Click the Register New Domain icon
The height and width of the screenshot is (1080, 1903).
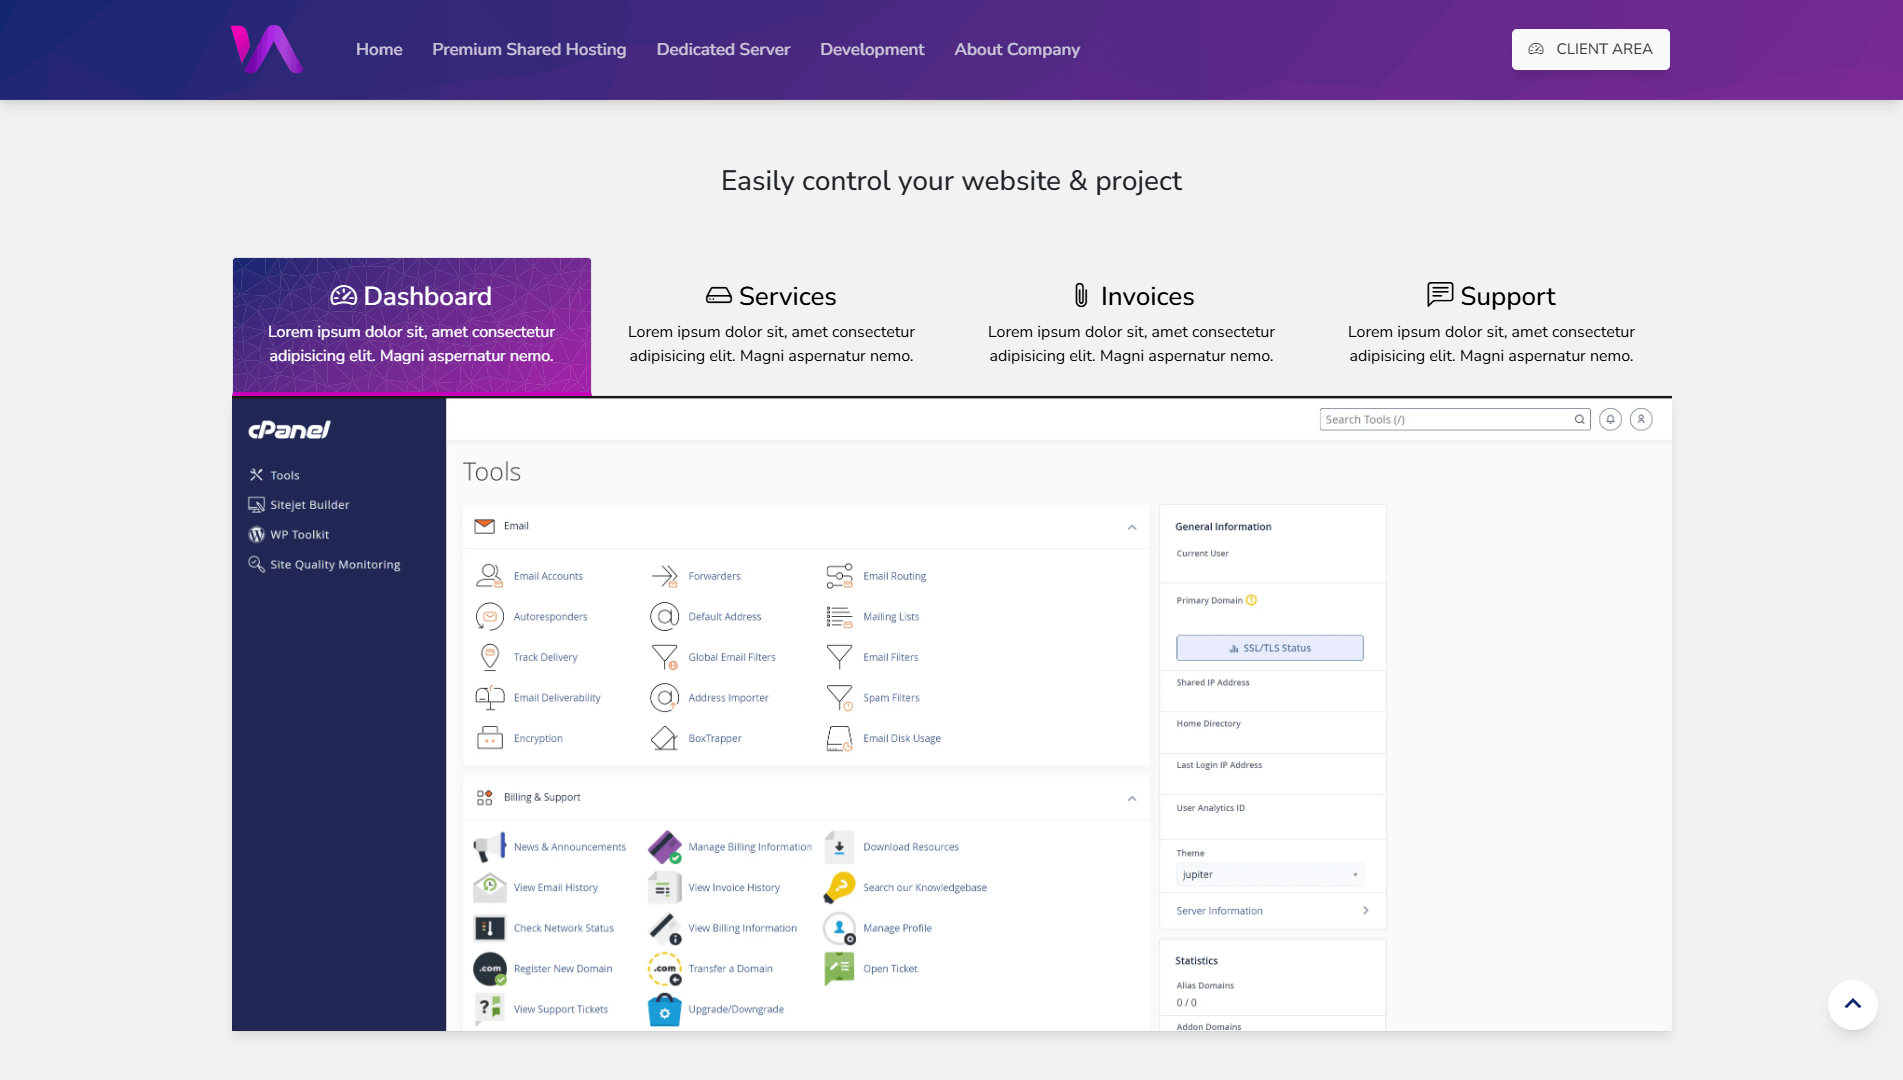point(489,969)
